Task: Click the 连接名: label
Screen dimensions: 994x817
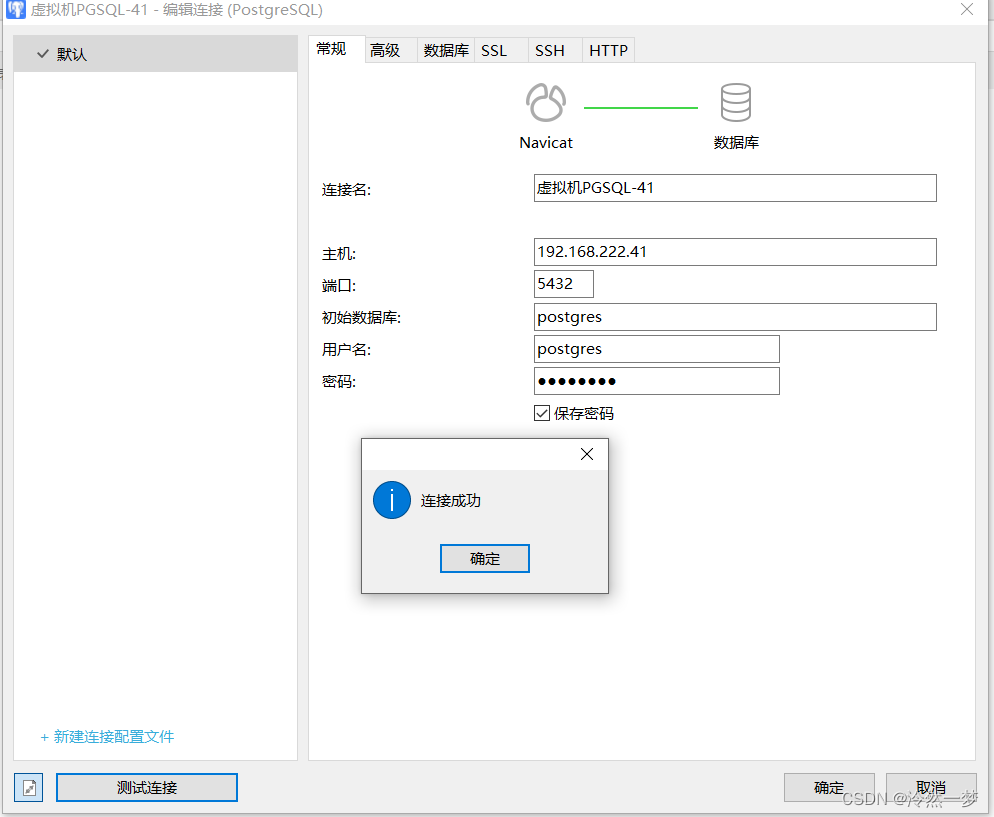Action: 346,190
